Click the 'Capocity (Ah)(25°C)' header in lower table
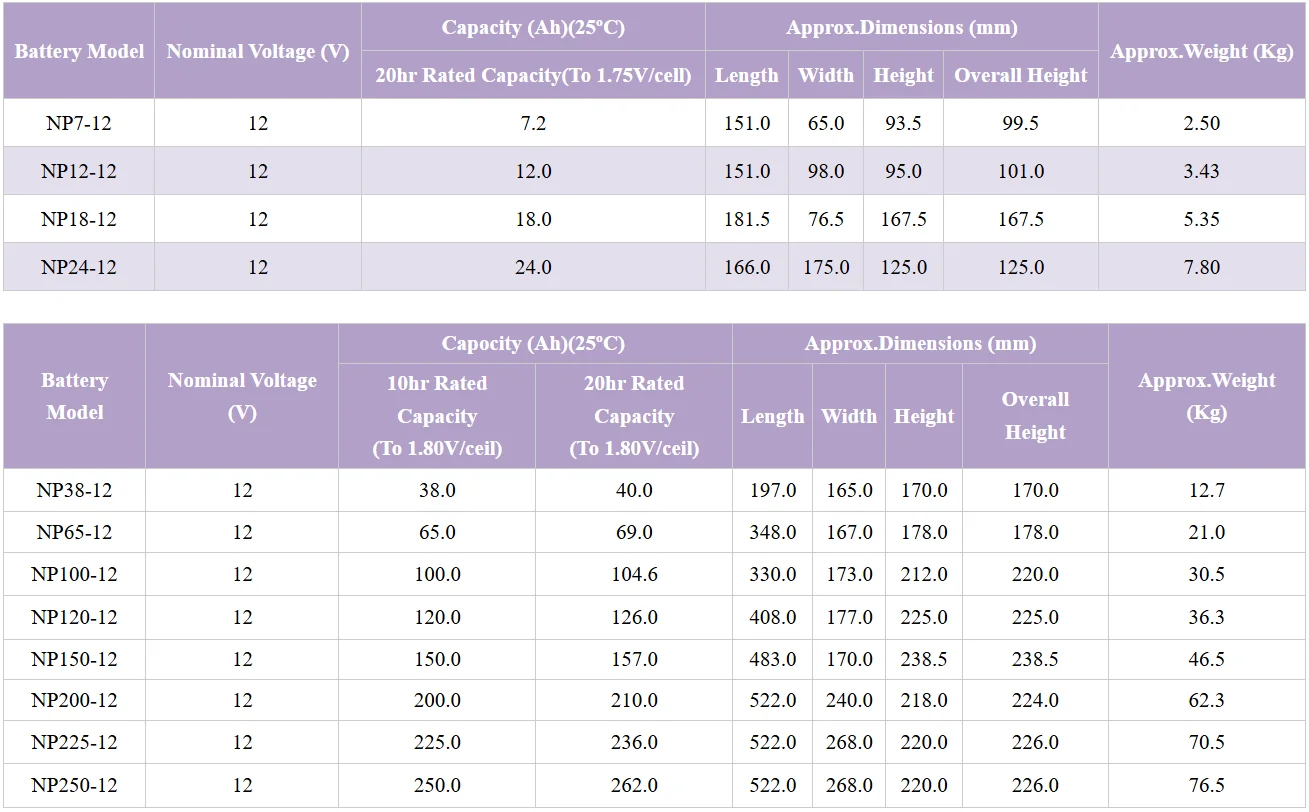This screenshot has height=812, width=1309. (x=533, y=343)
